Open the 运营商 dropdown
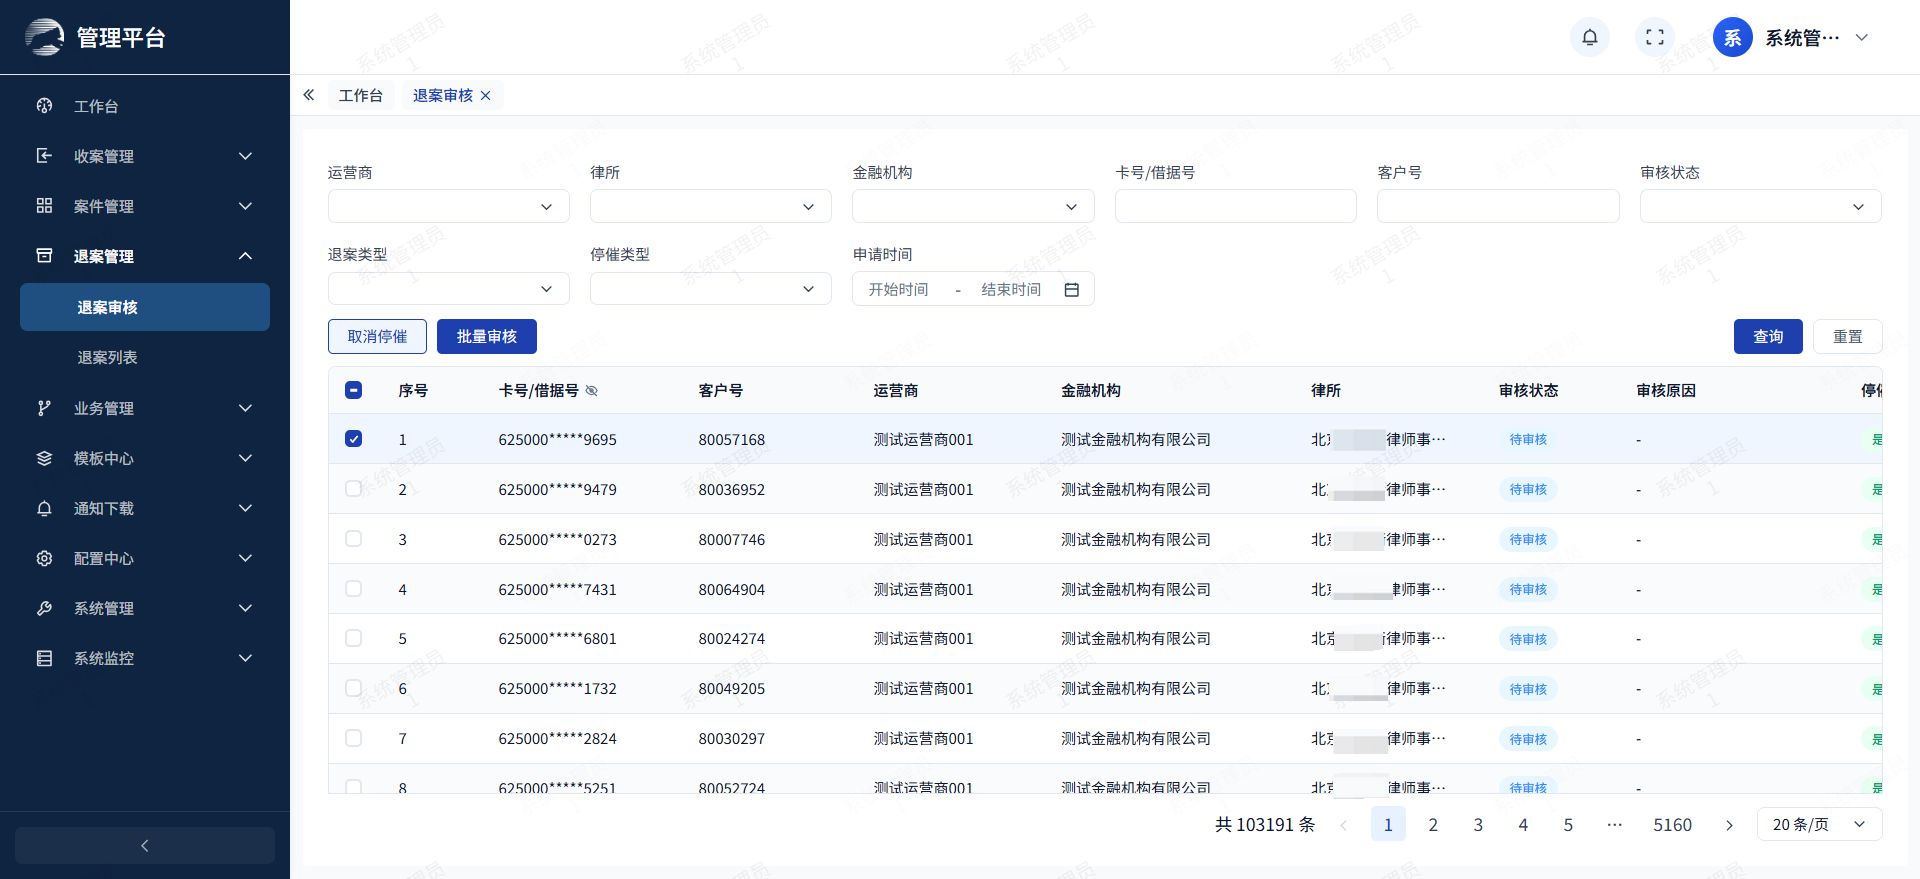 449,206
